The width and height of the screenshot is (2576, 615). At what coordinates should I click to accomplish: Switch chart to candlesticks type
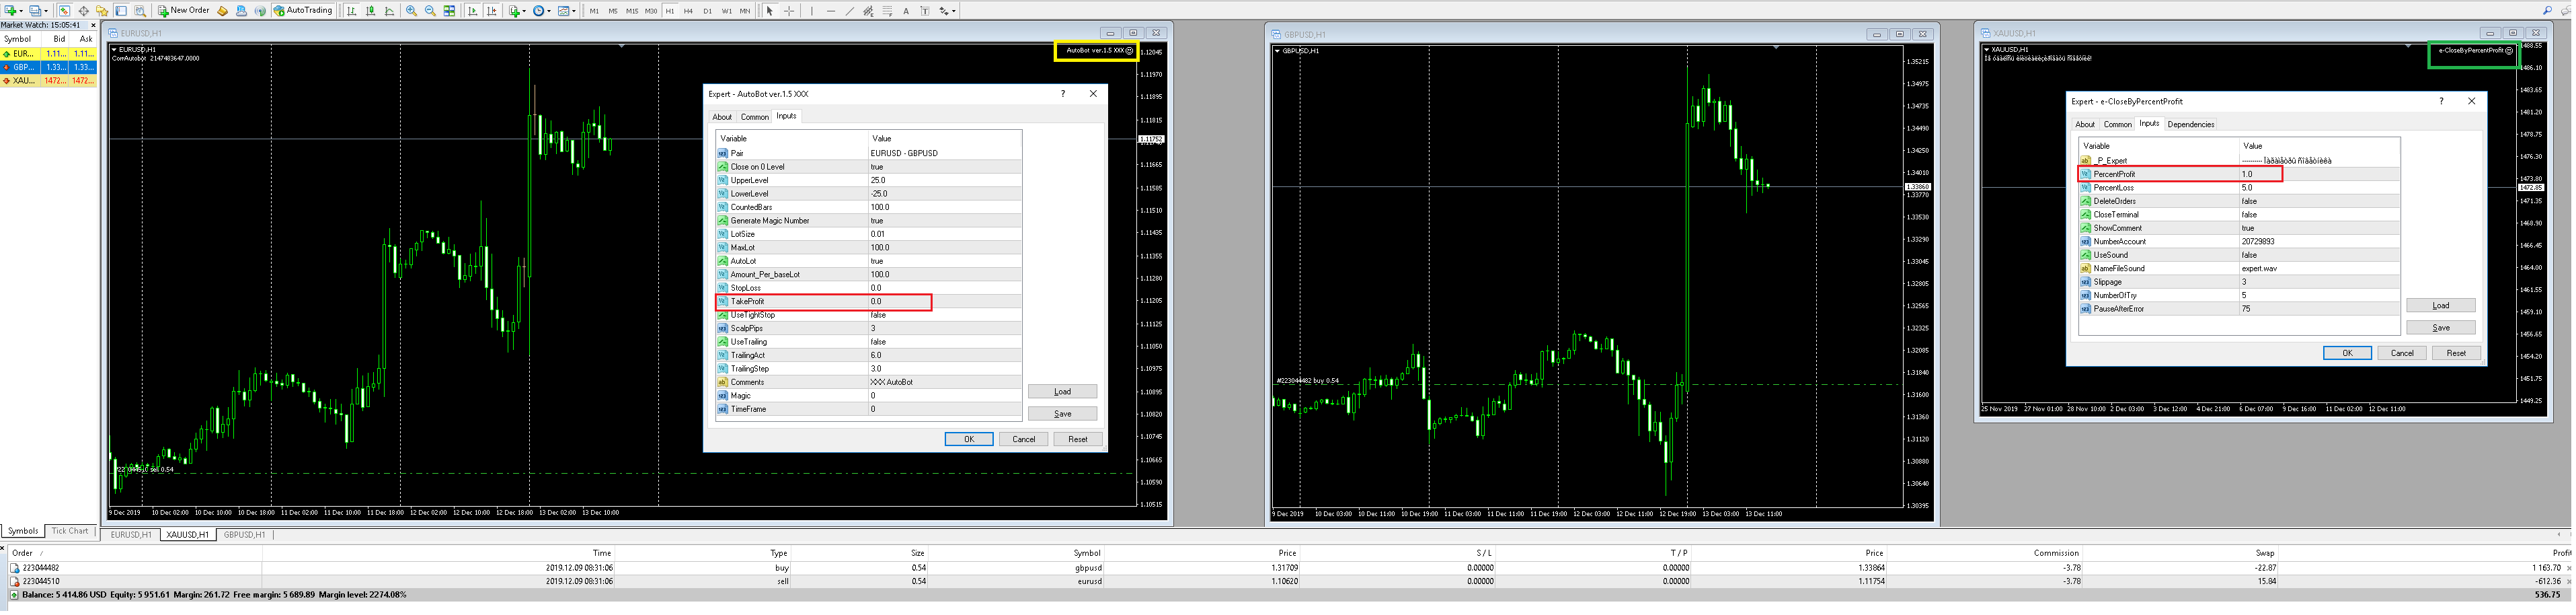tap(371, 11)
